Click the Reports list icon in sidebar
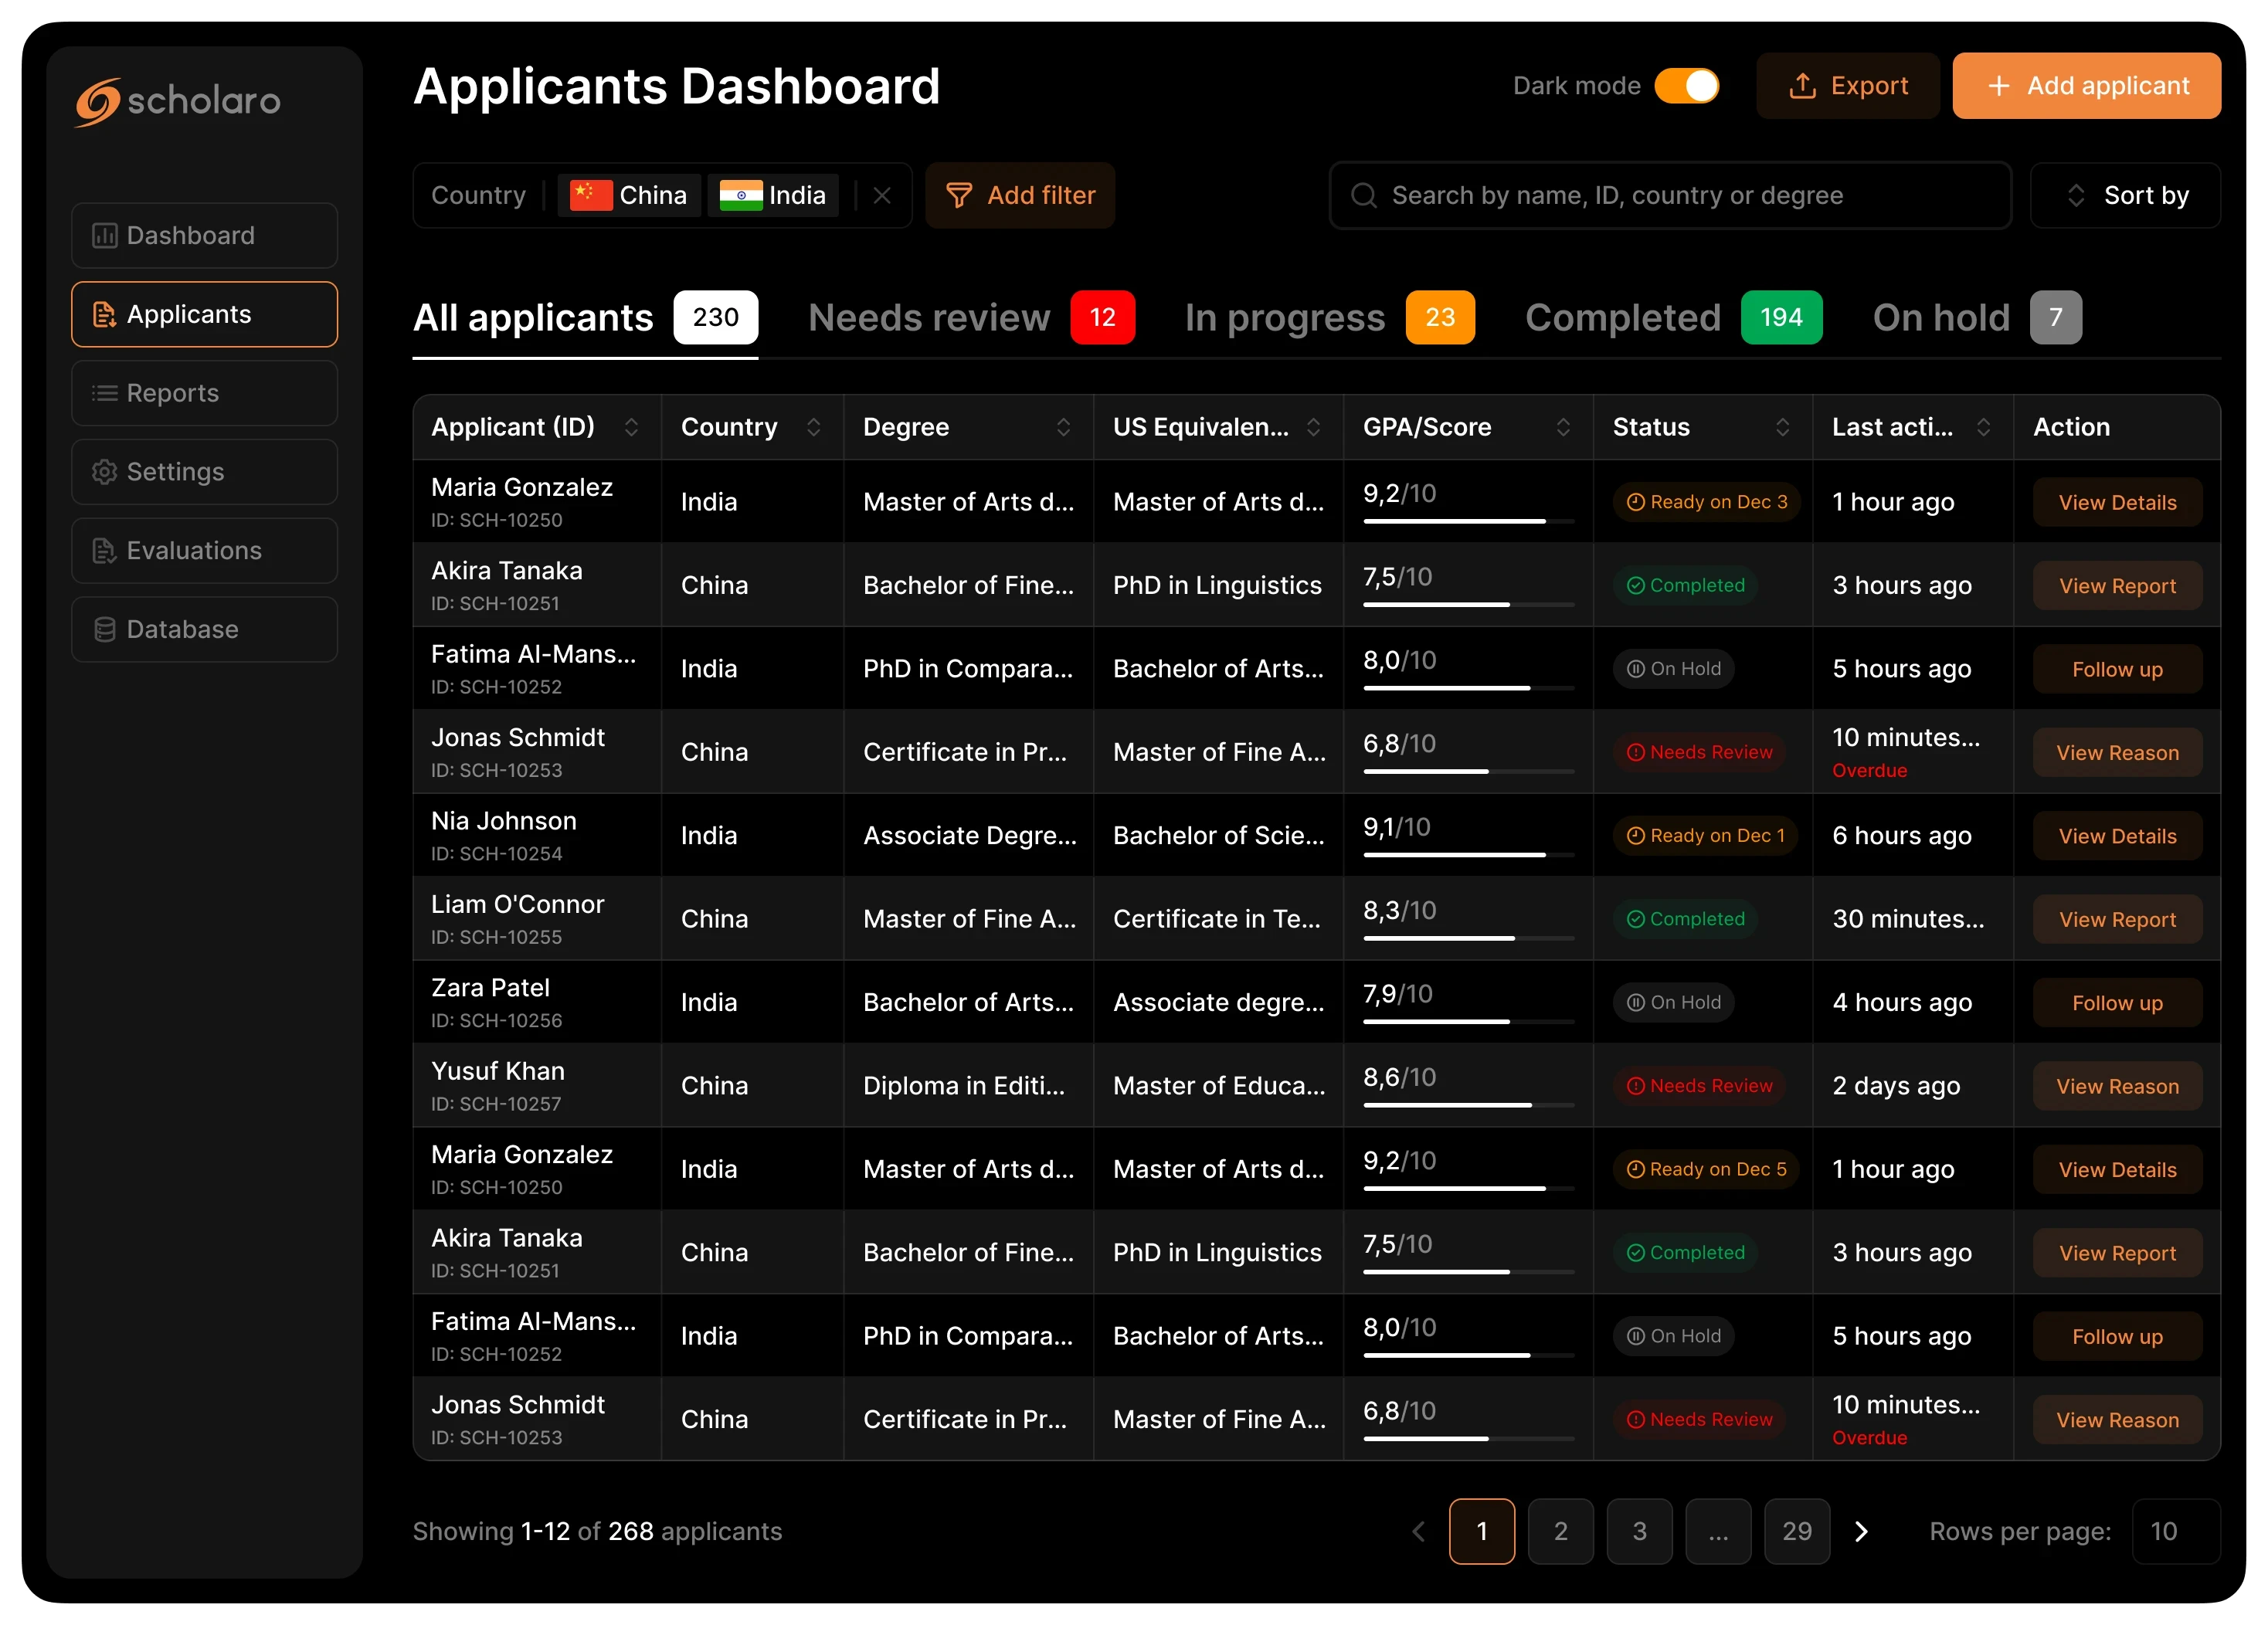Screen dimensions: 2268x1625 tap(104, 393)
